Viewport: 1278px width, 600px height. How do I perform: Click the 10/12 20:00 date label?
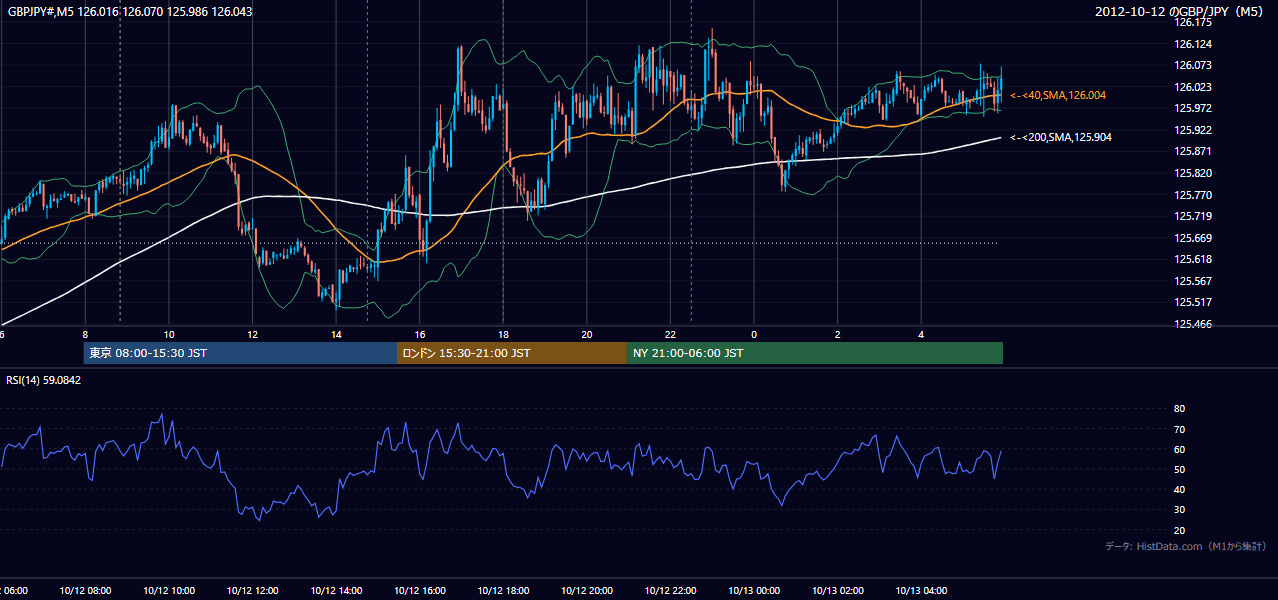586,590
